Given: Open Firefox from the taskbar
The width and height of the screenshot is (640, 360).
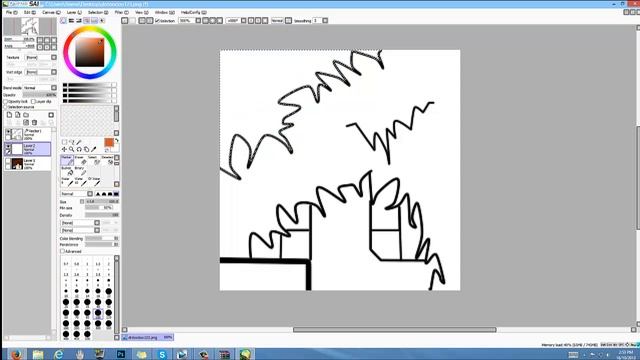Looking at the screenshot, I should coord(16,354).
